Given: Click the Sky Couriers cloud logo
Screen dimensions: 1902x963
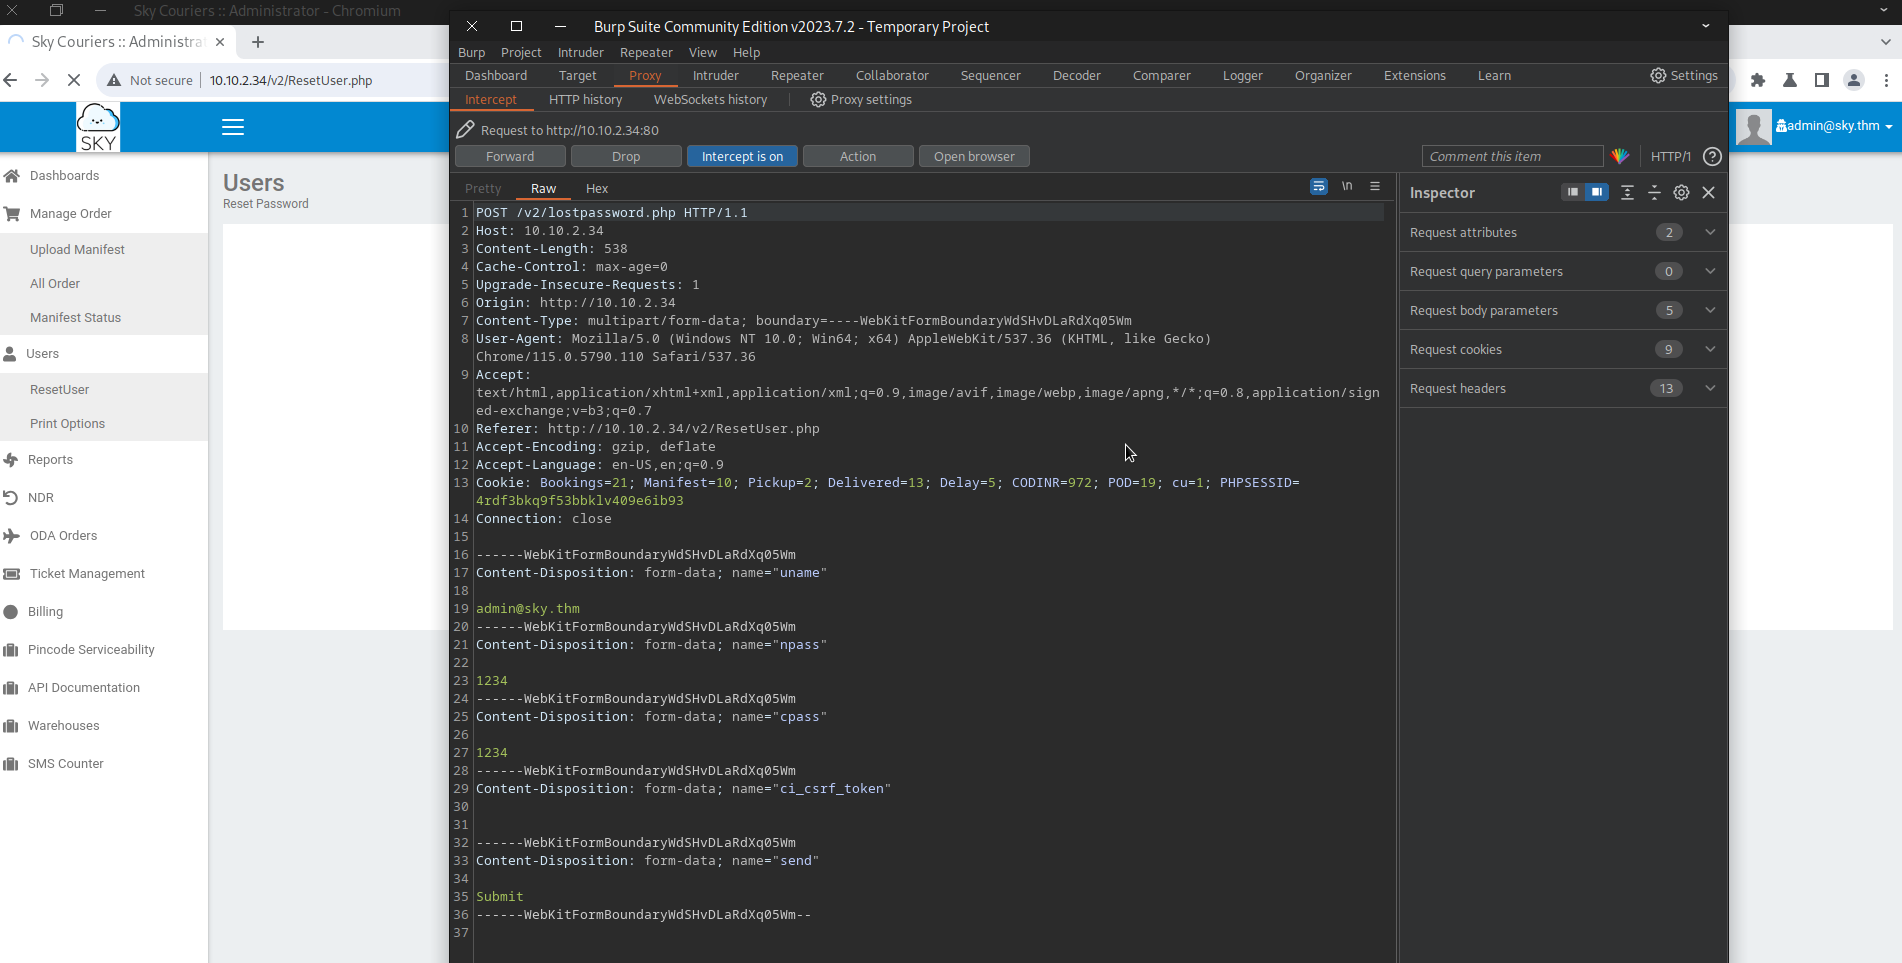Looking at the screenshot, I should tap(98, 127).
